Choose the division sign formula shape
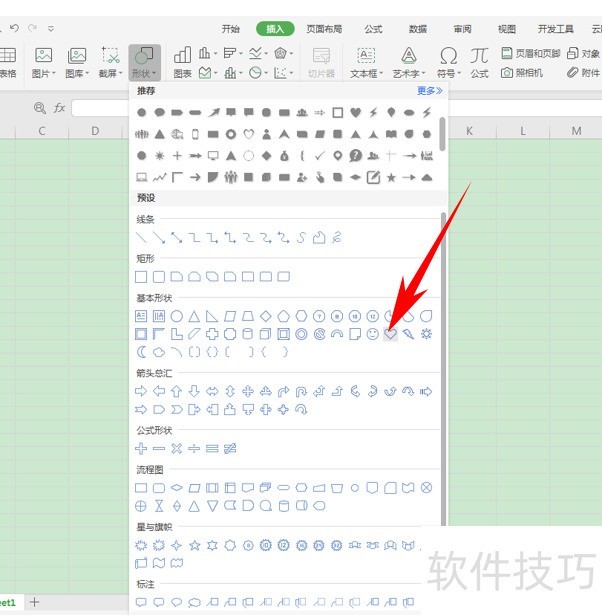 194,448
